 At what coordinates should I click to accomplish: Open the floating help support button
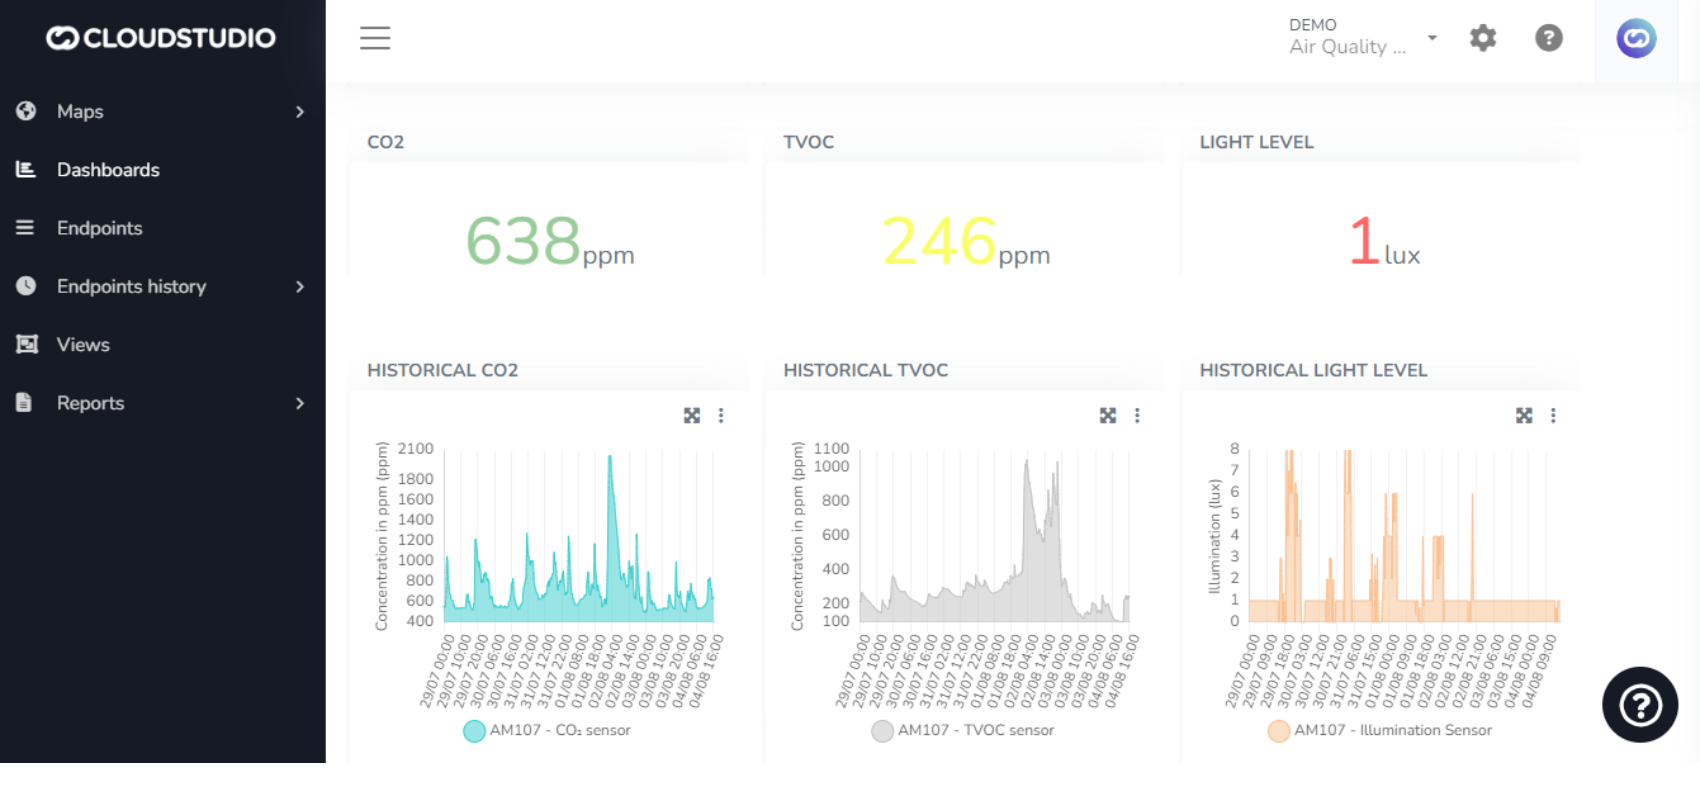(x=1639, y=705)
